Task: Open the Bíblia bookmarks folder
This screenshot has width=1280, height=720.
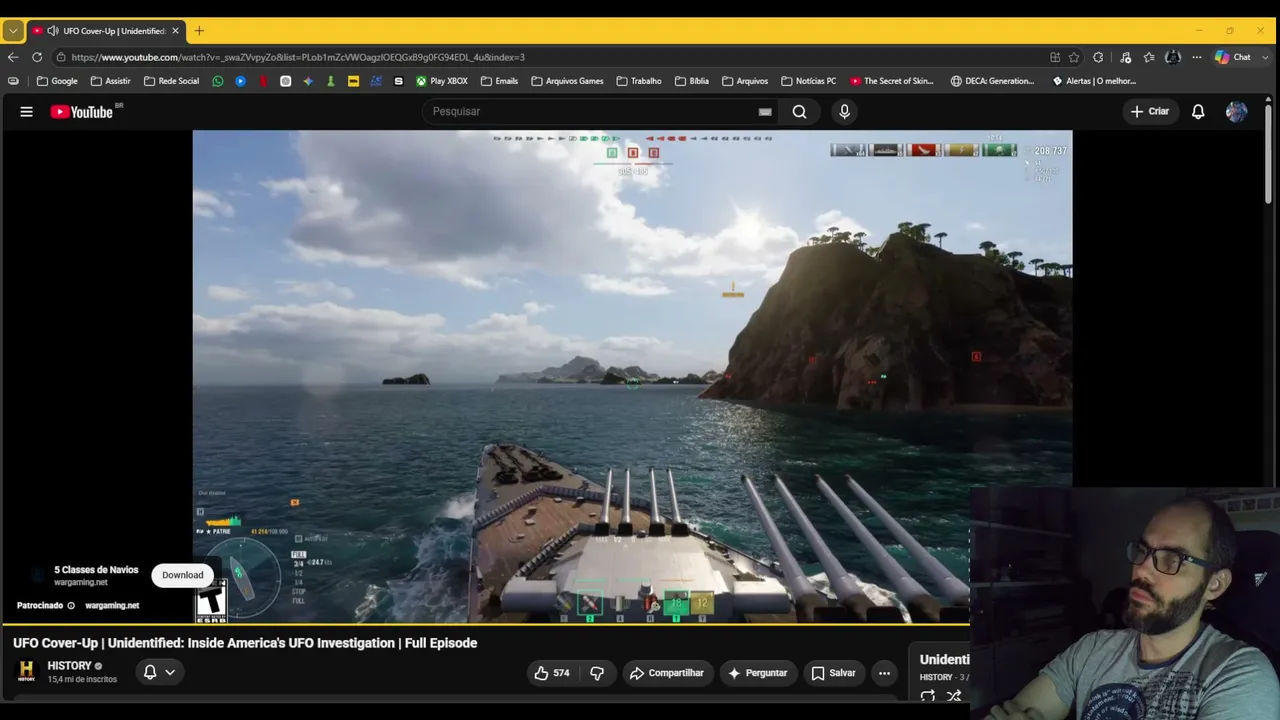Action: click(692, 81)
